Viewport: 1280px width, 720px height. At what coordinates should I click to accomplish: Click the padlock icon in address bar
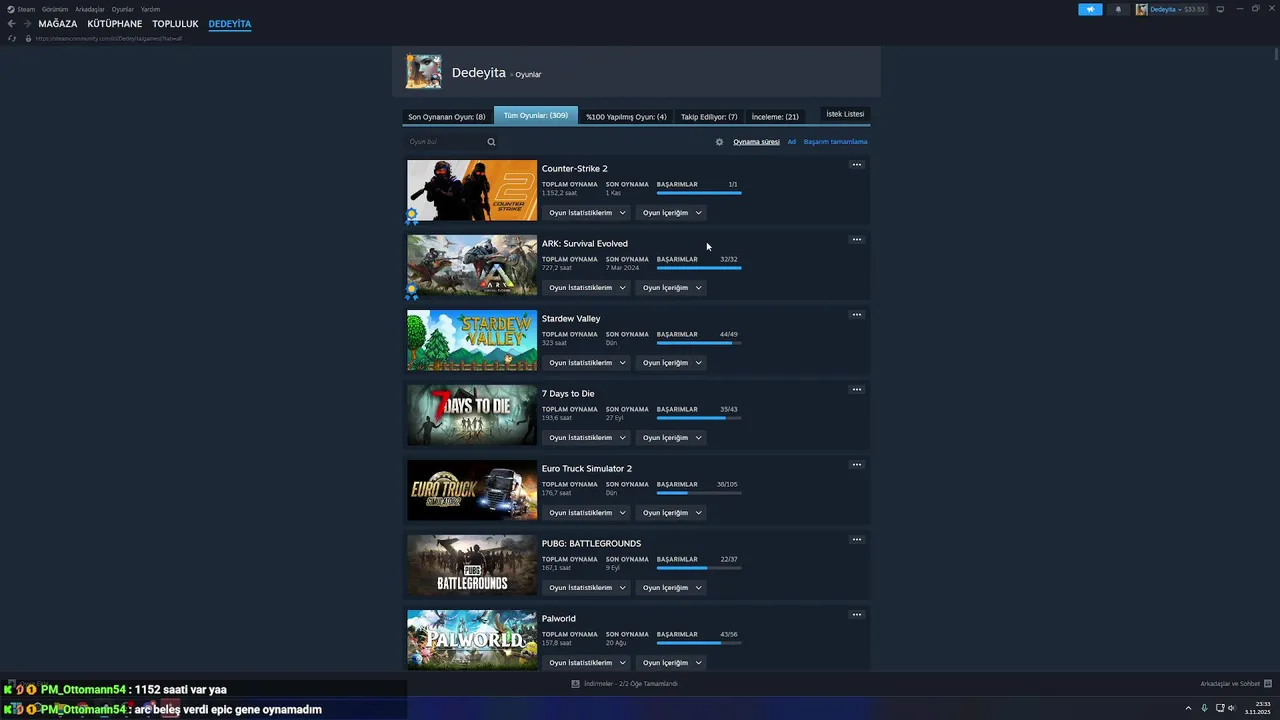pos(28,38)
